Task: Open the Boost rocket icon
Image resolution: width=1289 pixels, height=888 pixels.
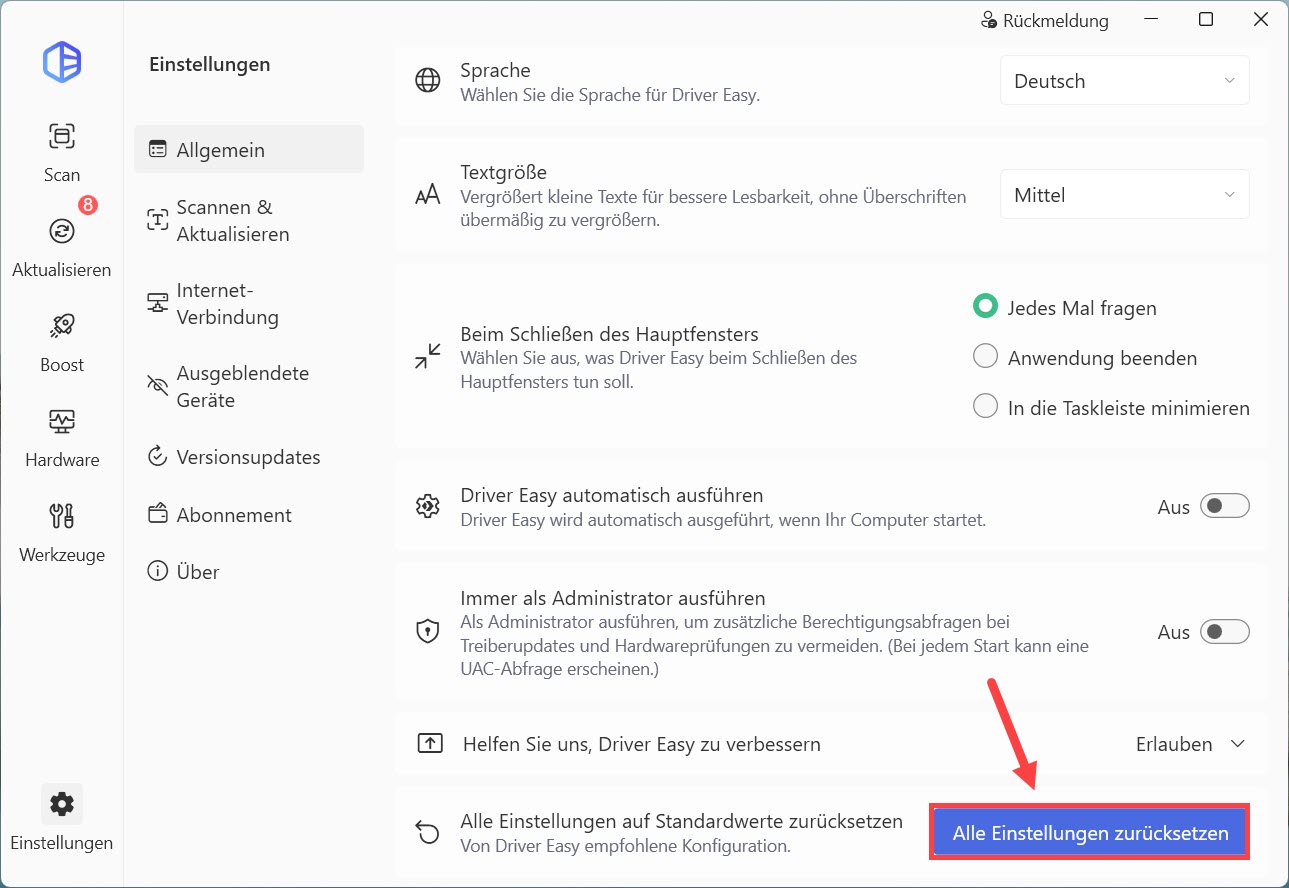Action: (62, 326)
